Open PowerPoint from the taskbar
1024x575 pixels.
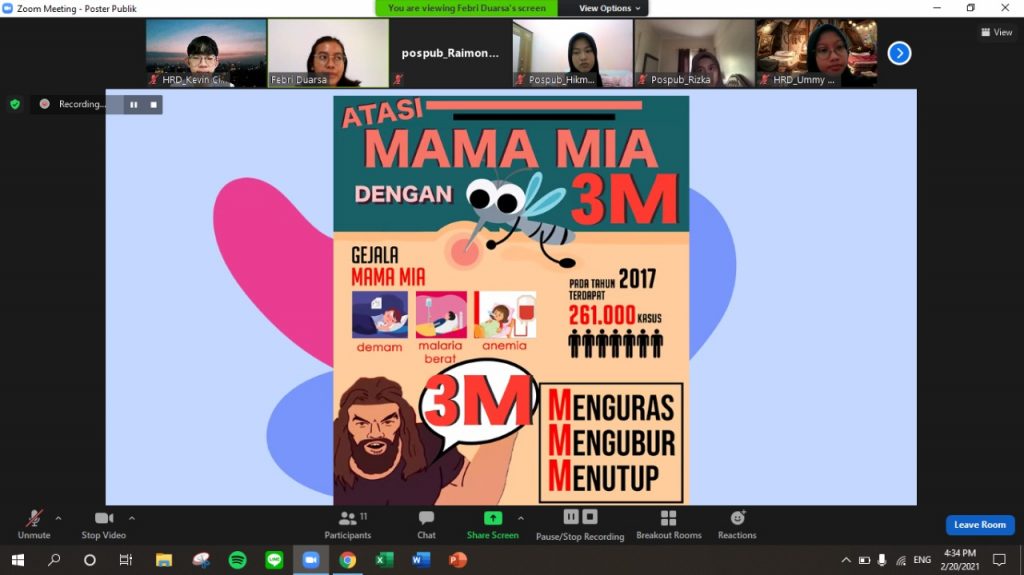(x=458, y=560)
